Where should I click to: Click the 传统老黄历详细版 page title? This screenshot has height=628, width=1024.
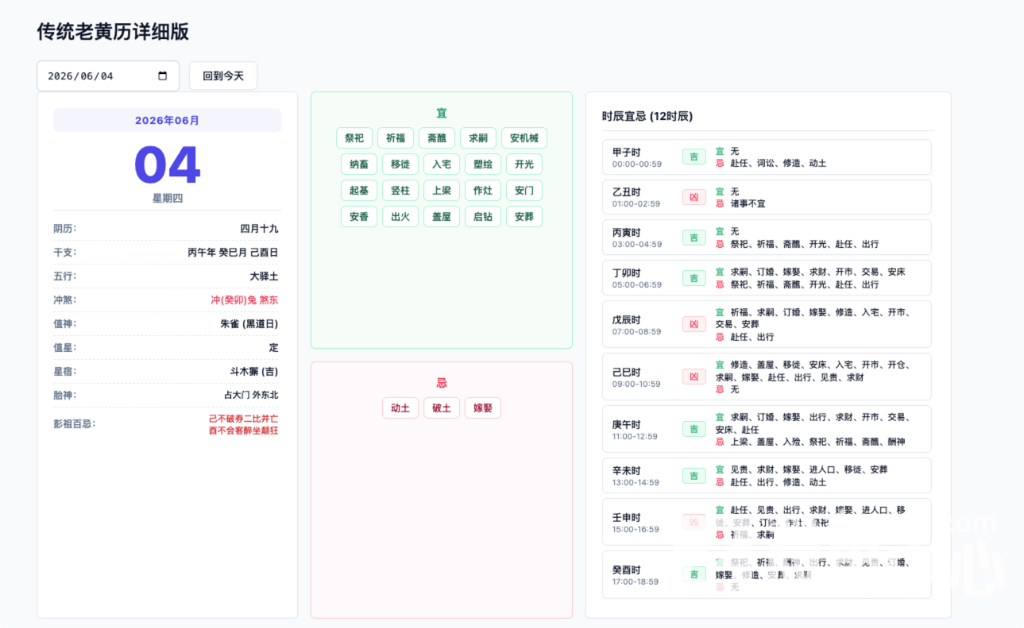(113, 31)
